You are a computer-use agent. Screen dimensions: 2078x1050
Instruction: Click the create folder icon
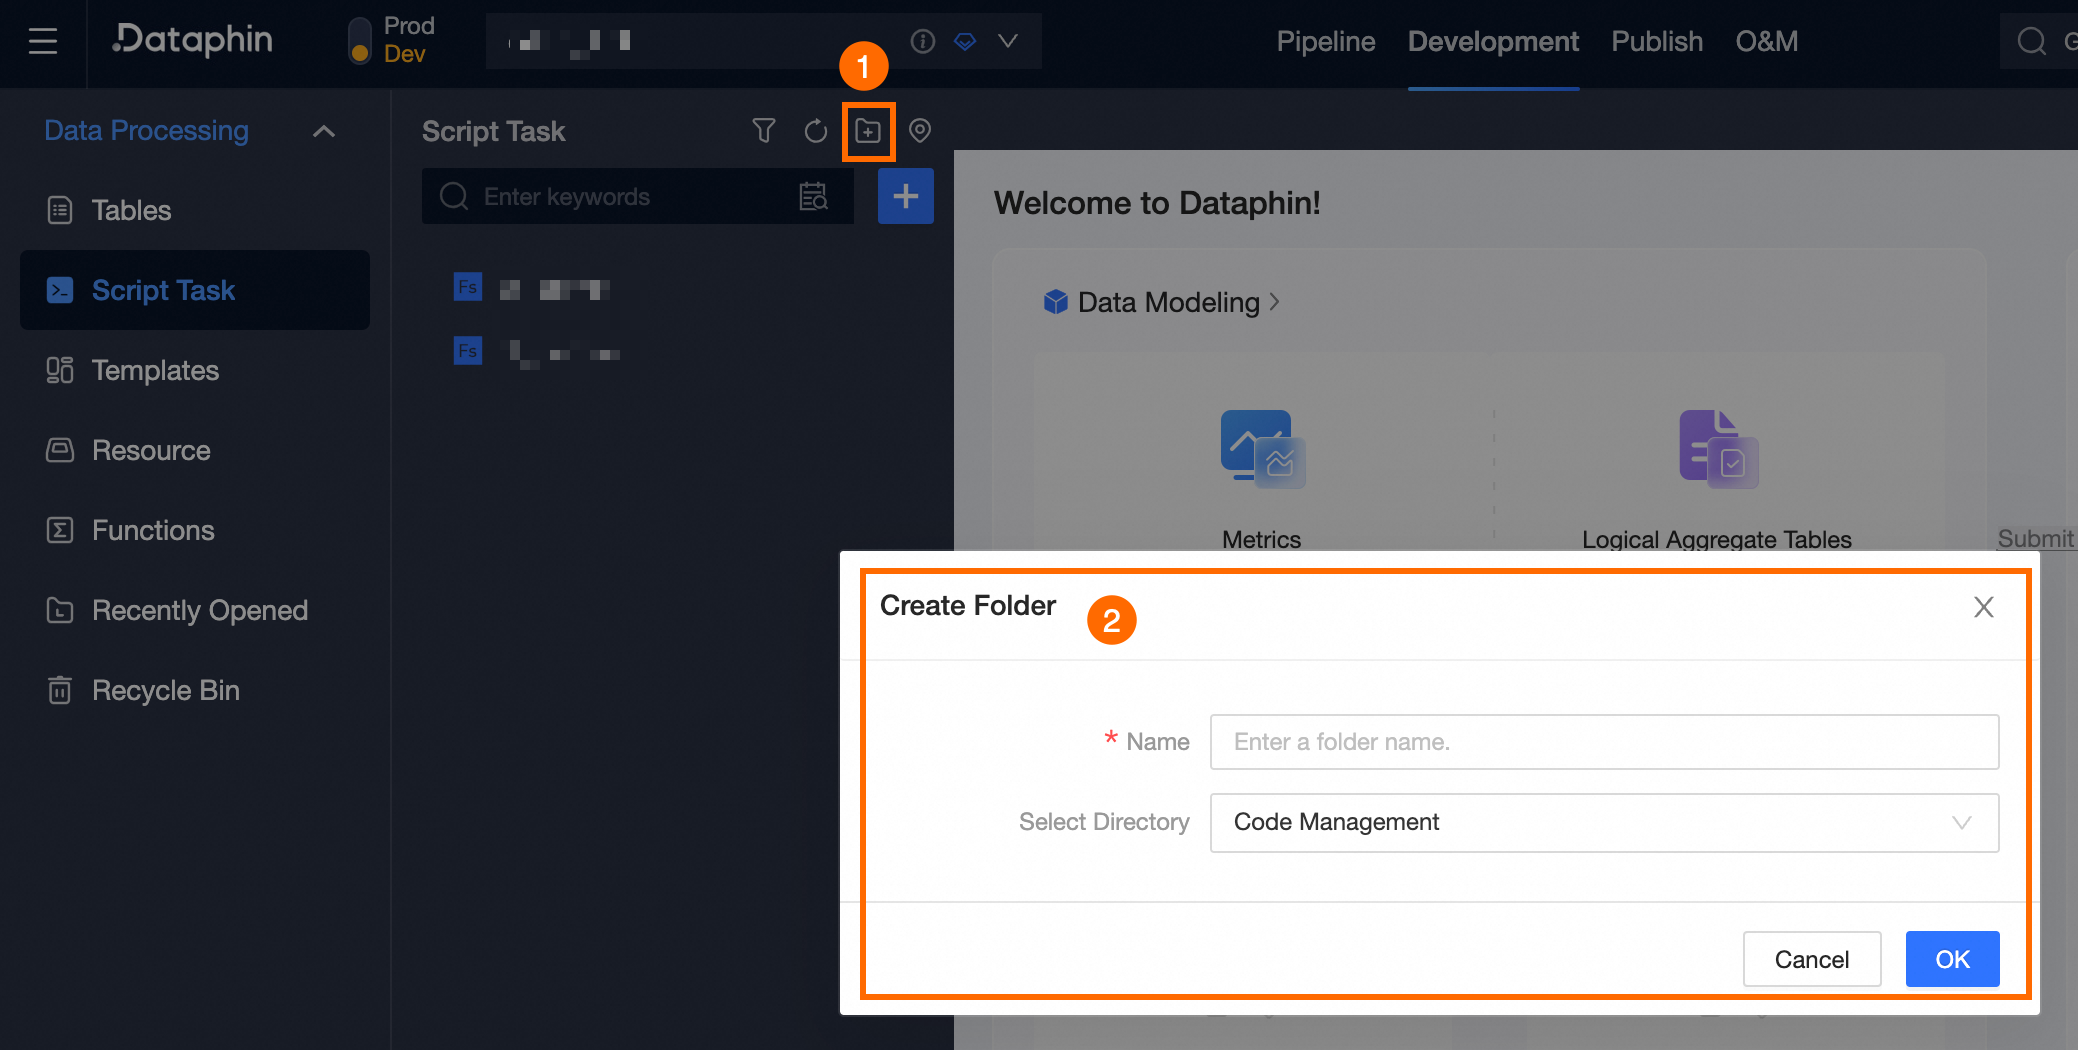pos(868,131)
